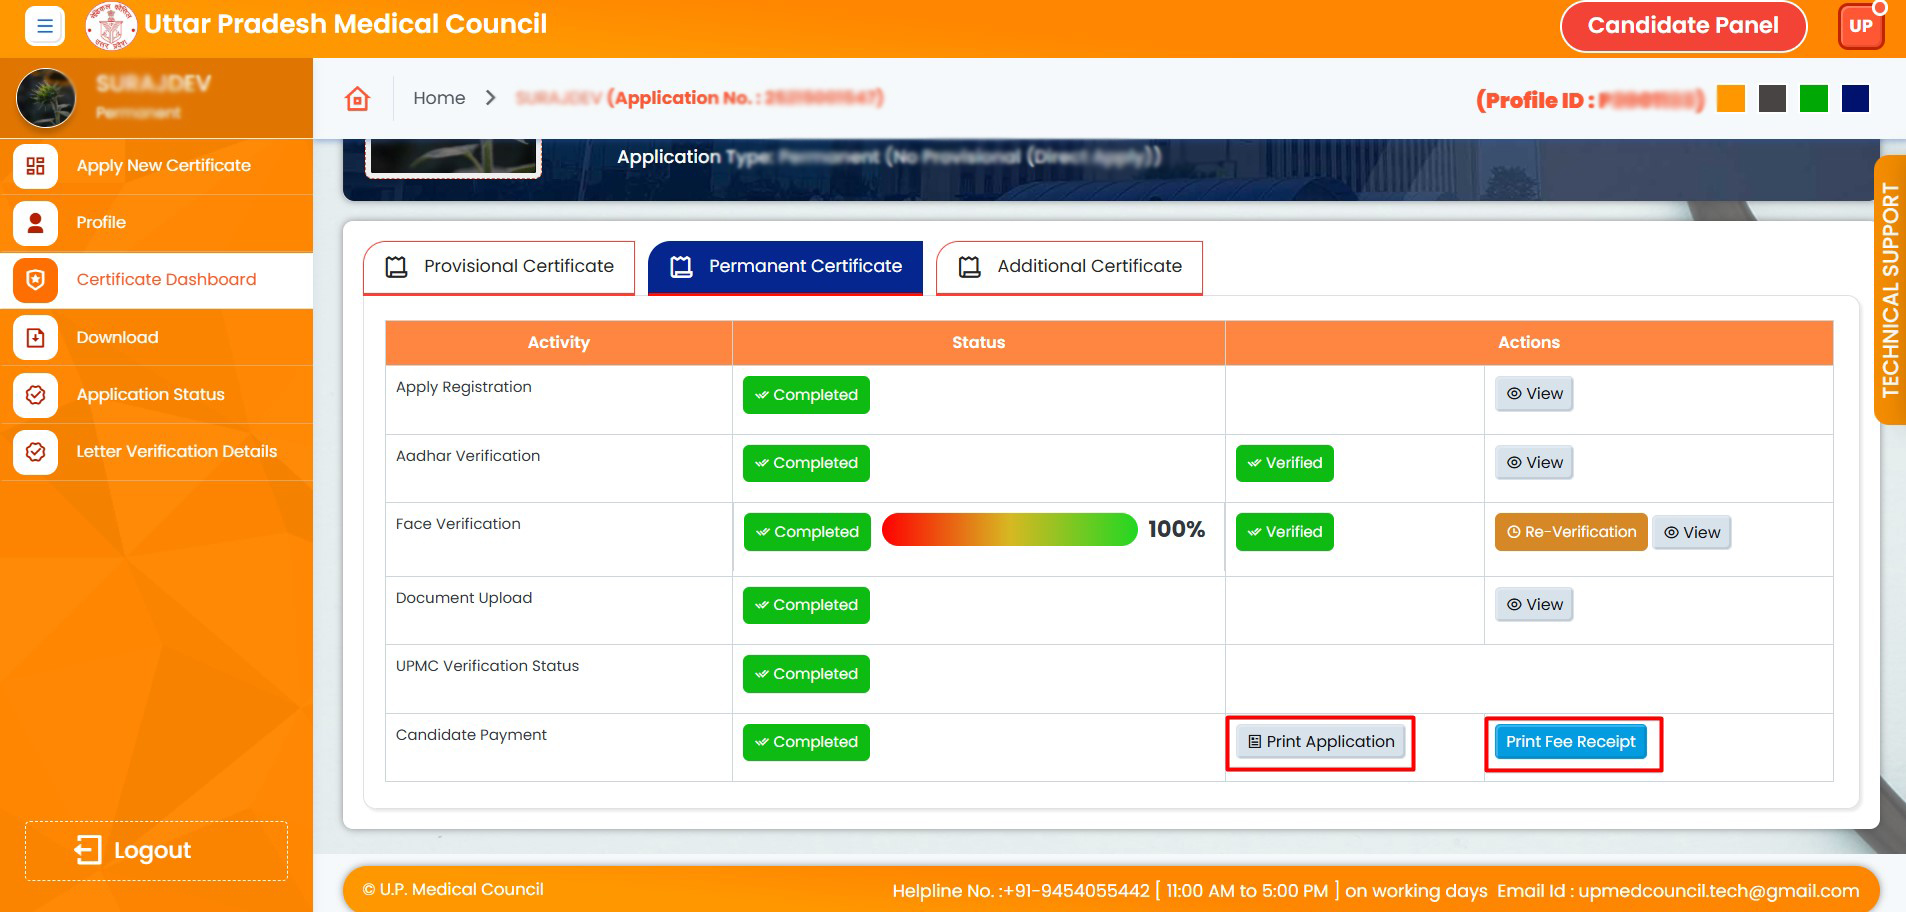Click the Print Fee Receipt button
1906x912 pixels.
(x=1570, y=742)
